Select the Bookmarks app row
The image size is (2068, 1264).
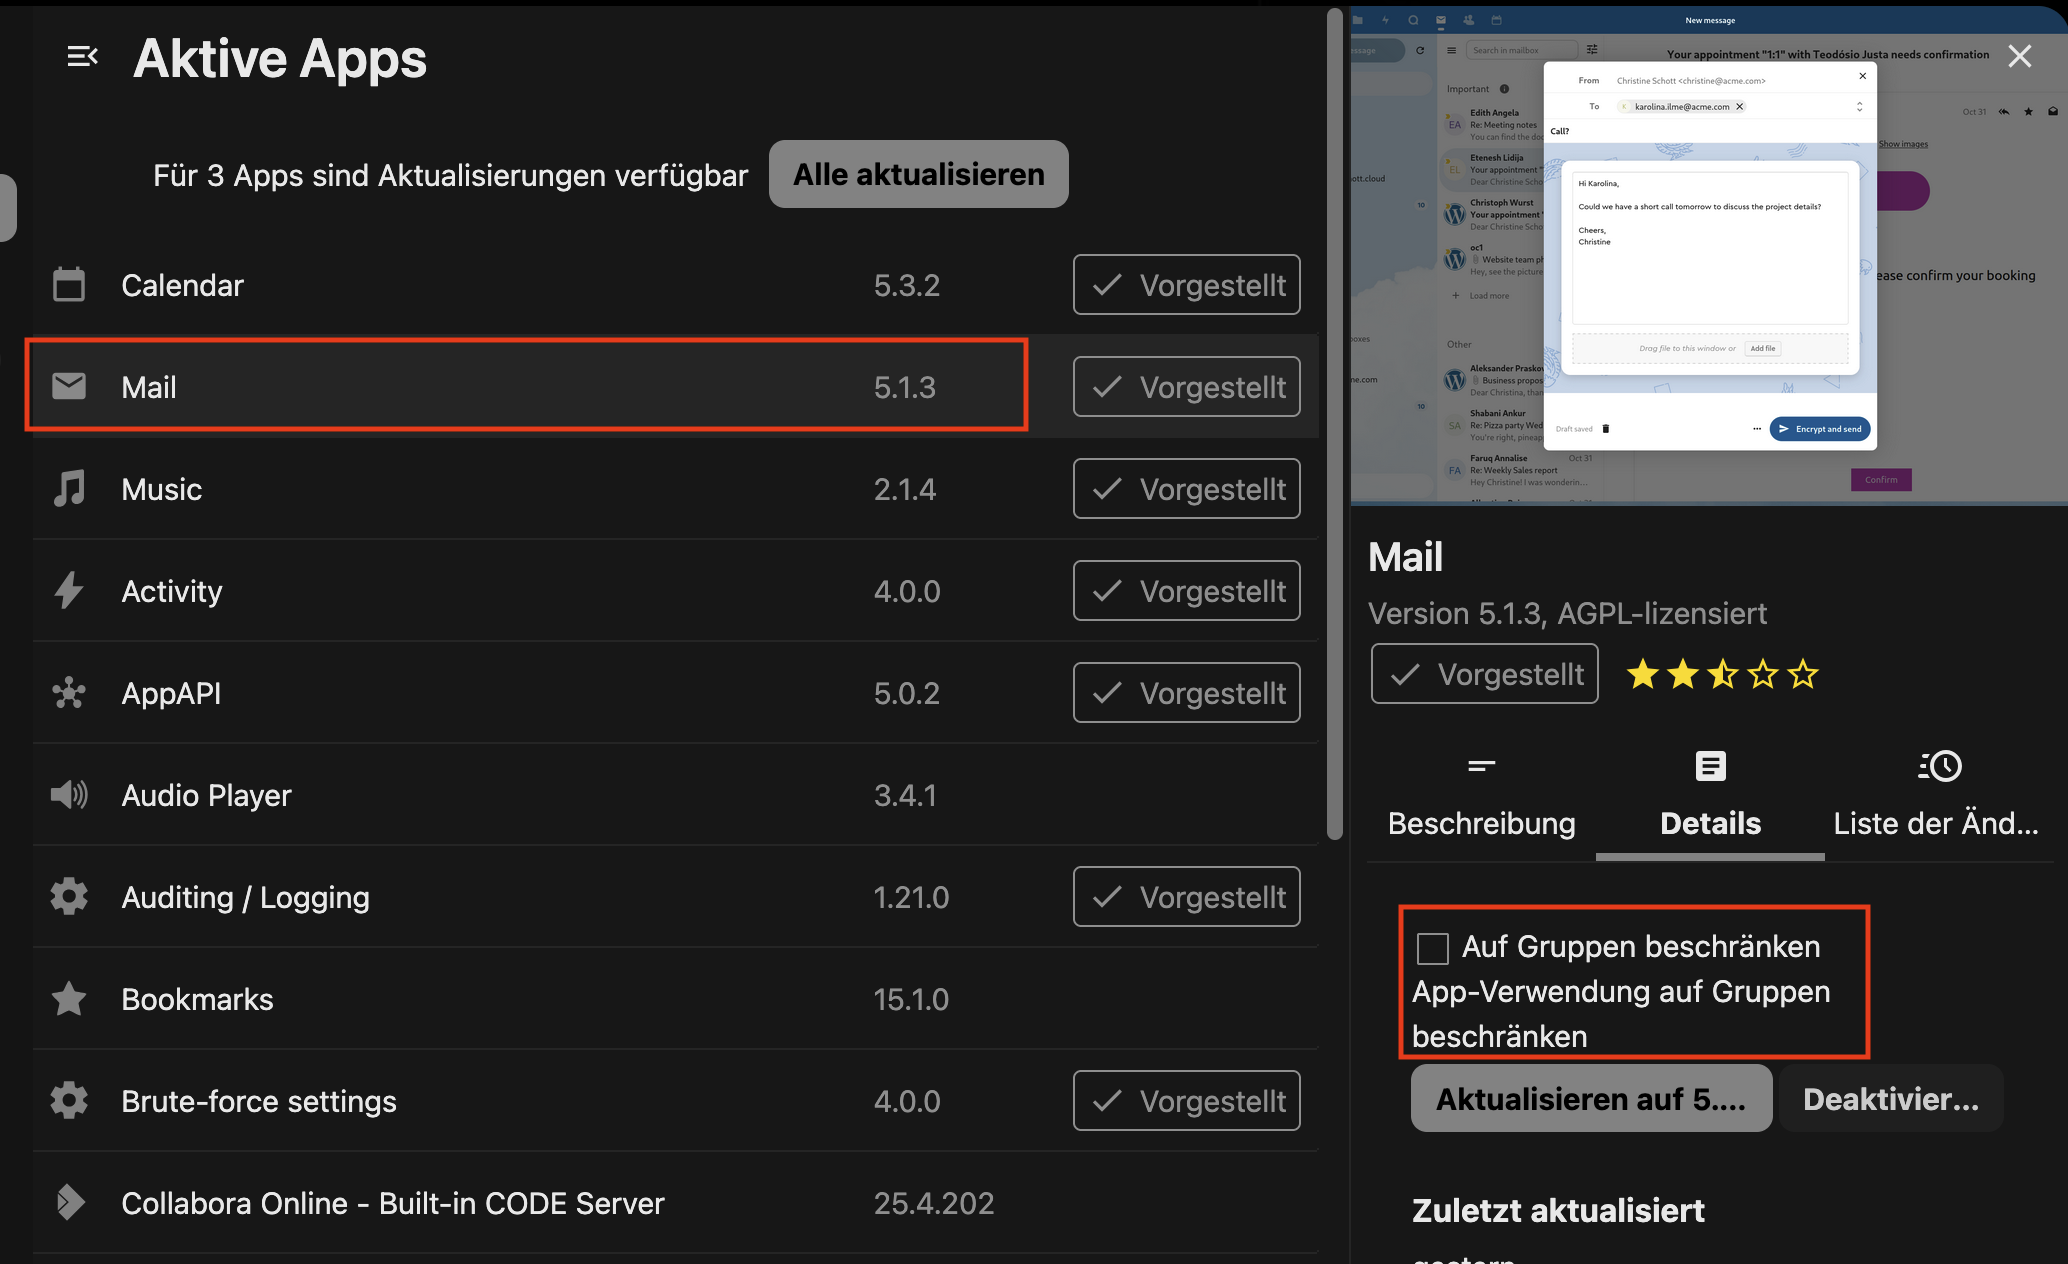pos(675,999)
